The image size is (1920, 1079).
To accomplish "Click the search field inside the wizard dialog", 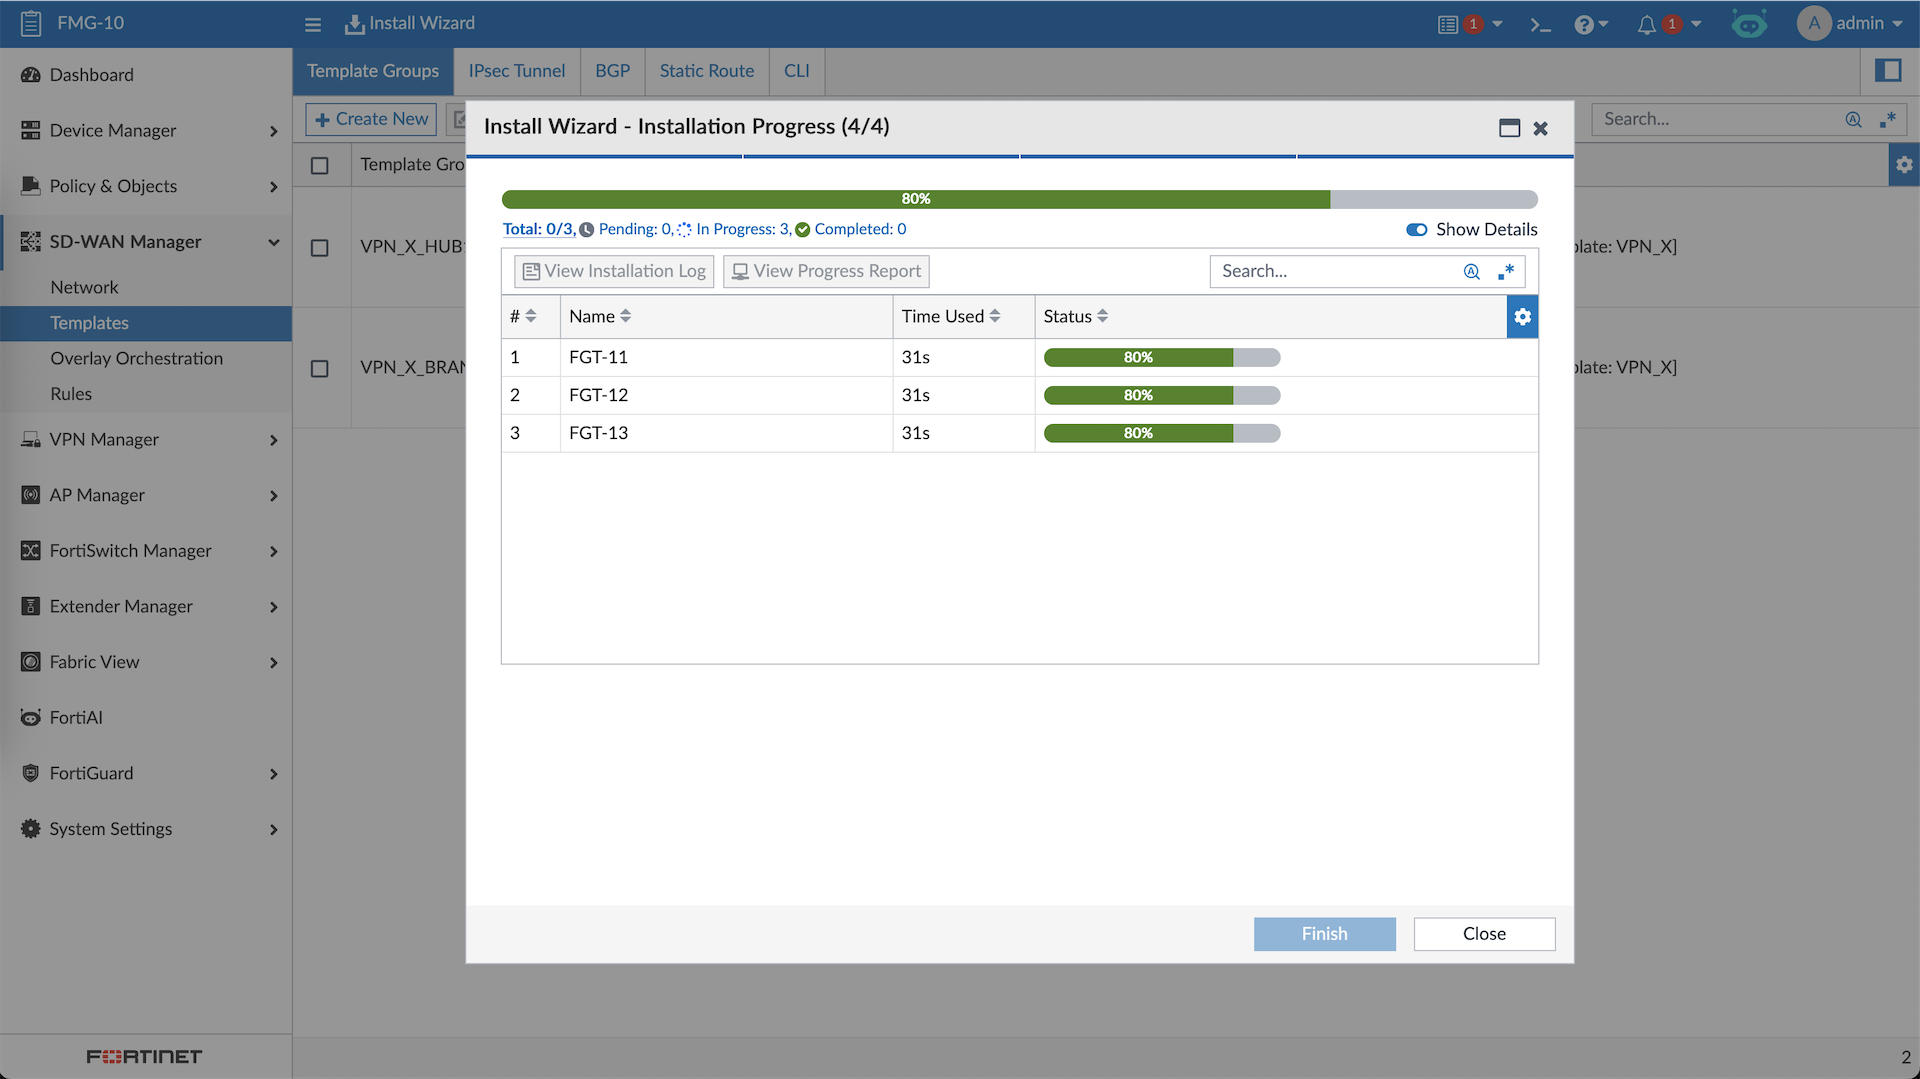I will [x=1335, y=271].
